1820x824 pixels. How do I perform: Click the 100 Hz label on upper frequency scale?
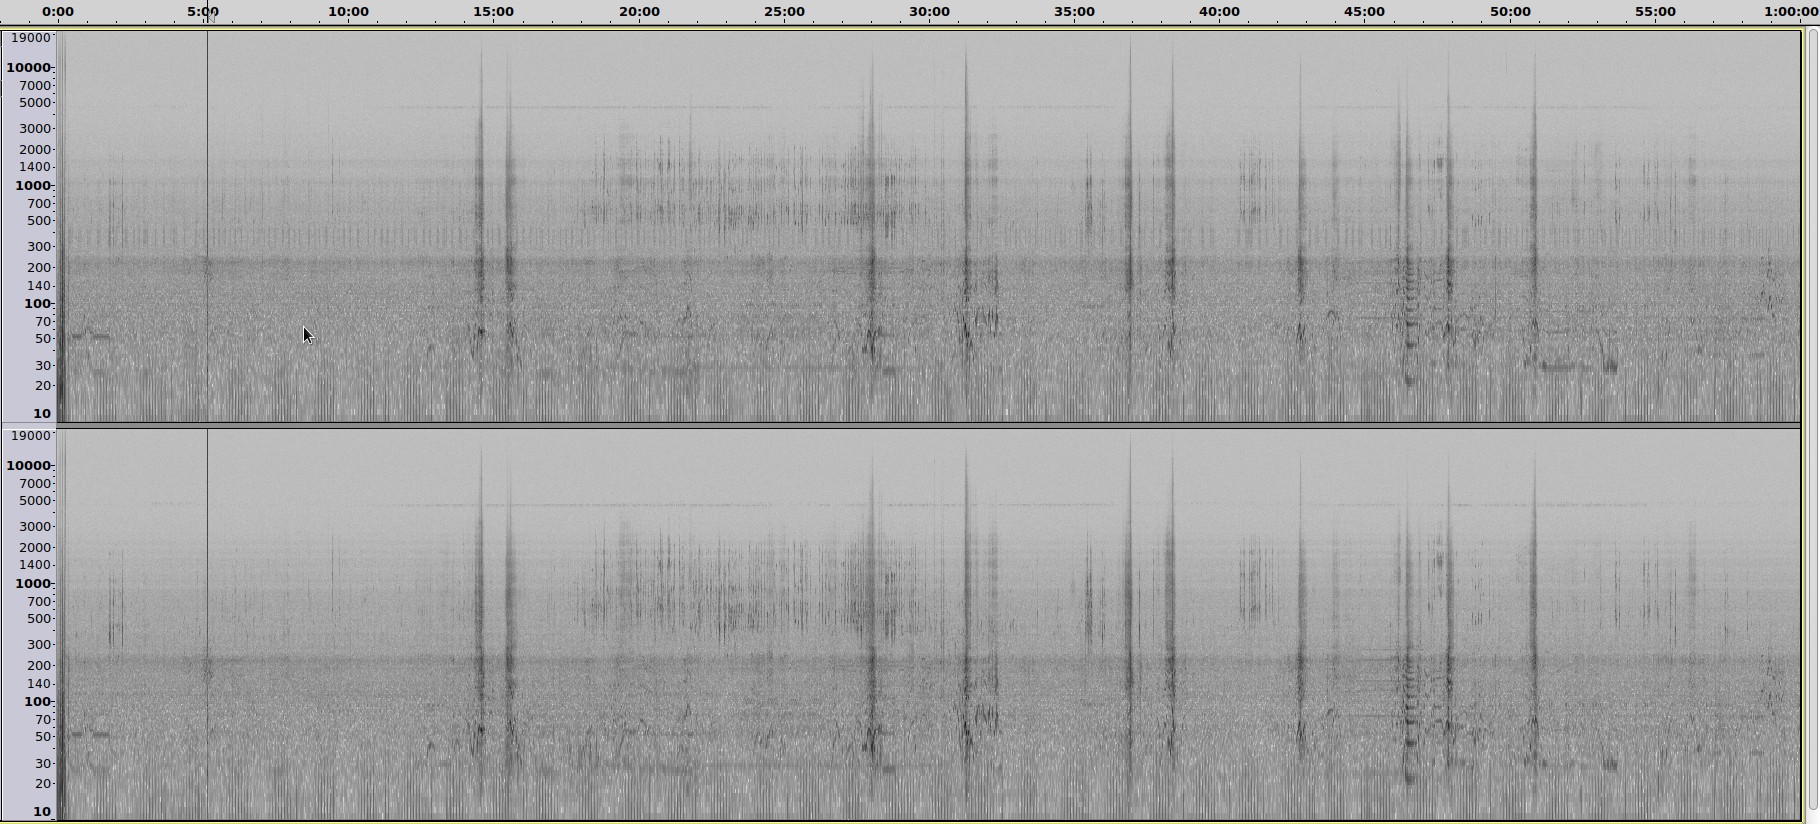(37, 303)
